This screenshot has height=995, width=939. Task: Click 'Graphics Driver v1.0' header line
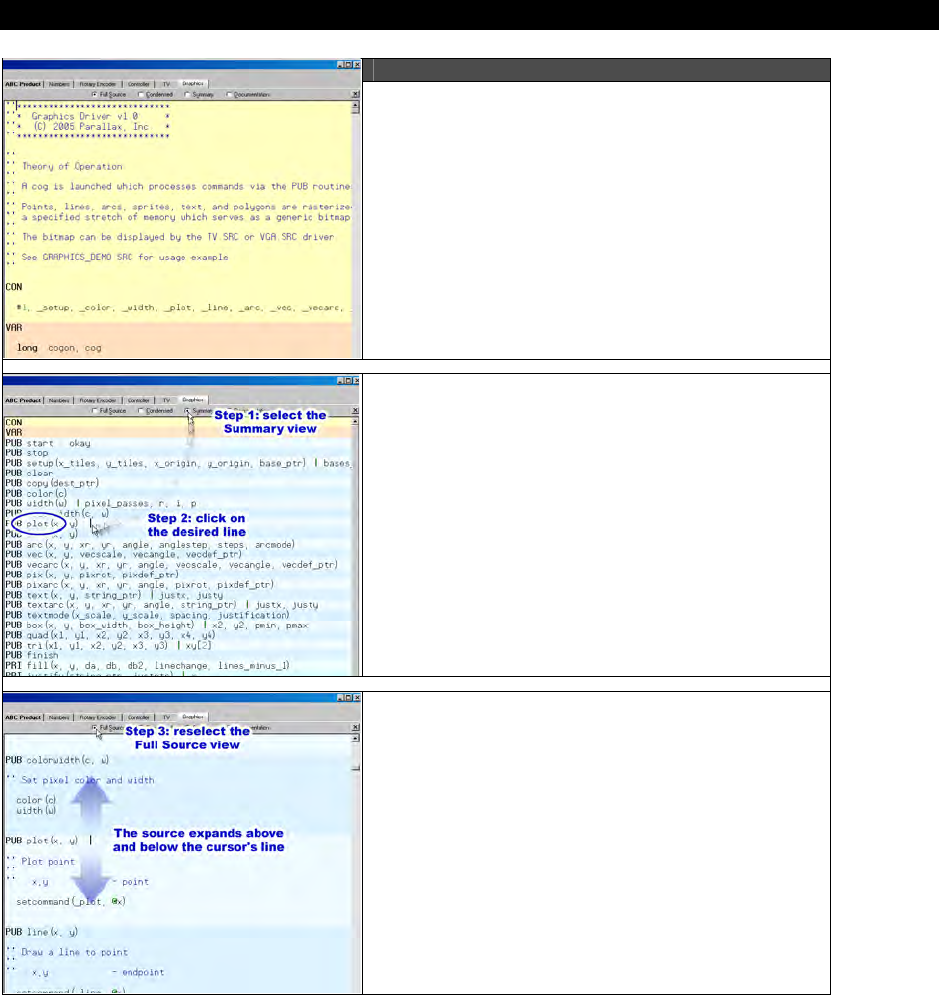click(85, 117)
